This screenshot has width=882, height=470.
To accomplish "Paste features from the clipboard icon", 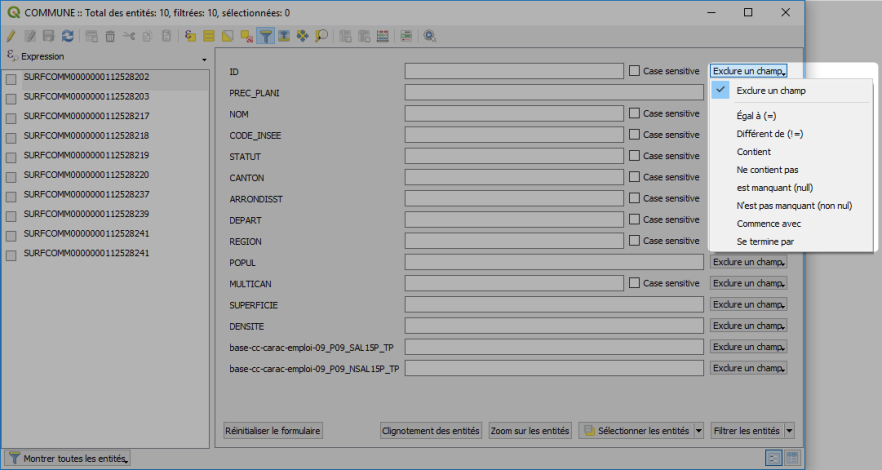I will tap(166, 37).
